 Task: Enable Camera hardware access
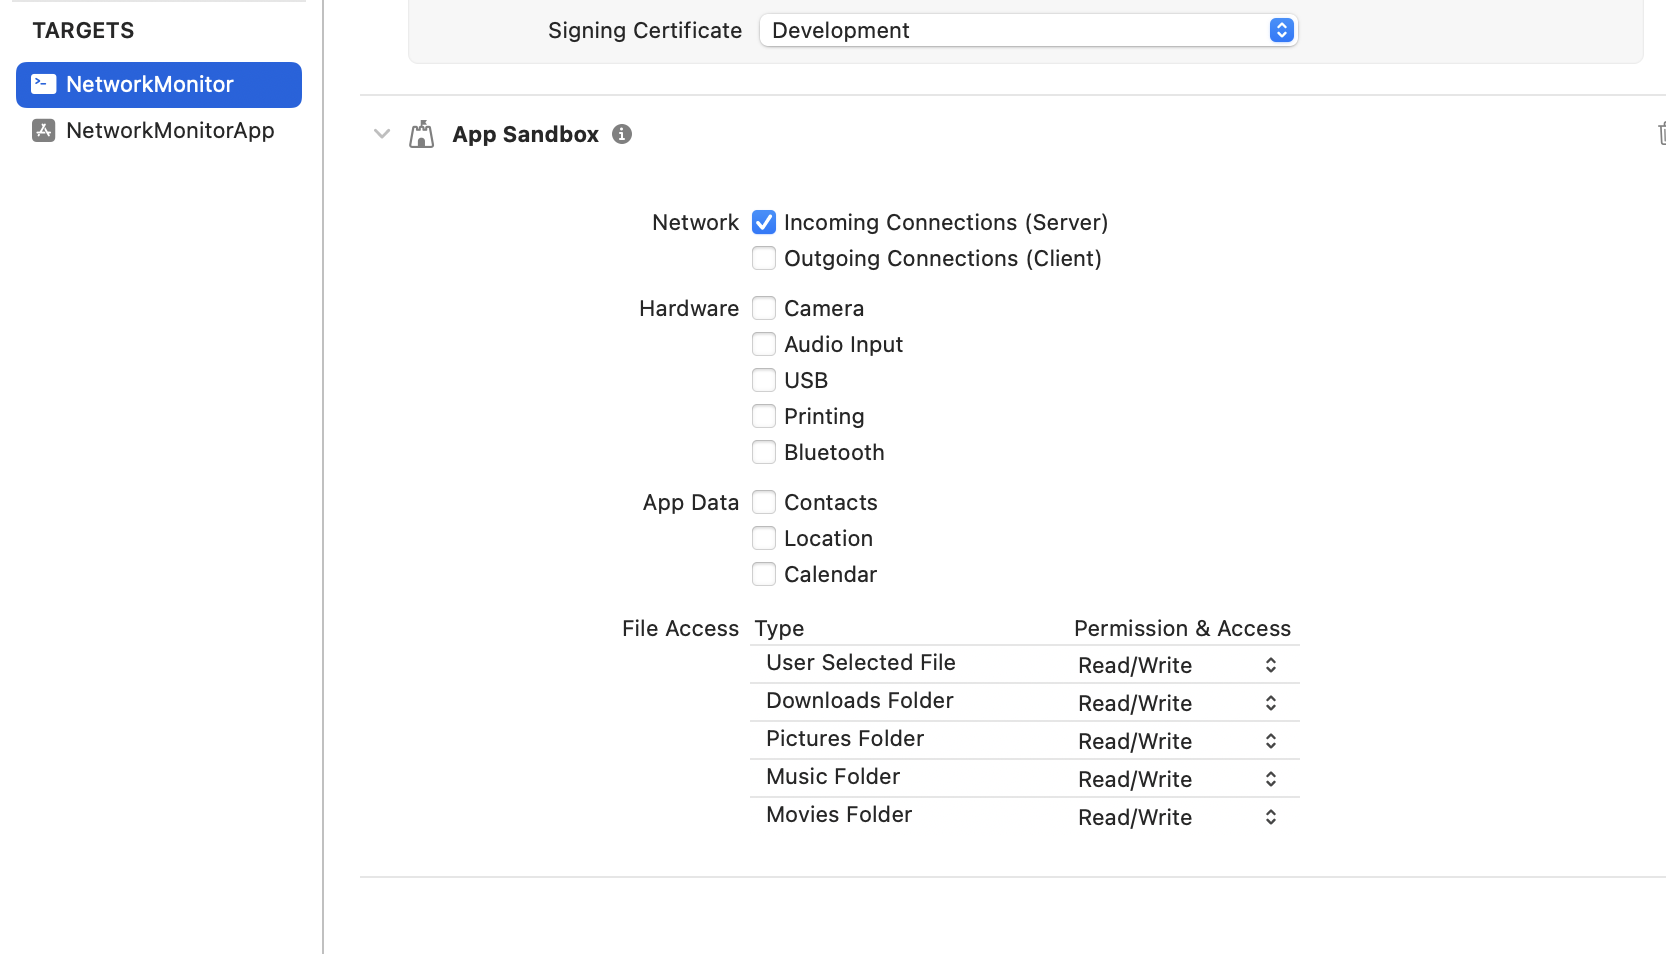[764, 308]
